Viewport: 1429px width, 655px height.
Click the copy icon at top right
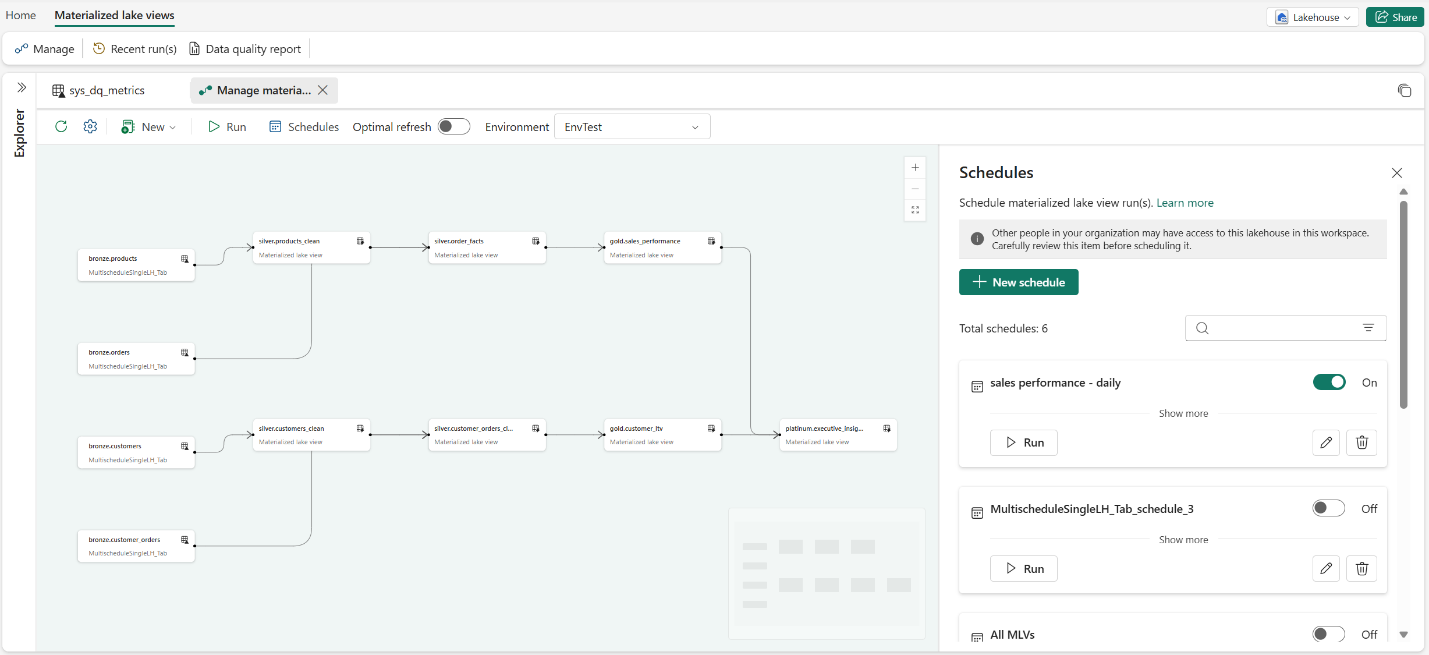coord(1404,90)
